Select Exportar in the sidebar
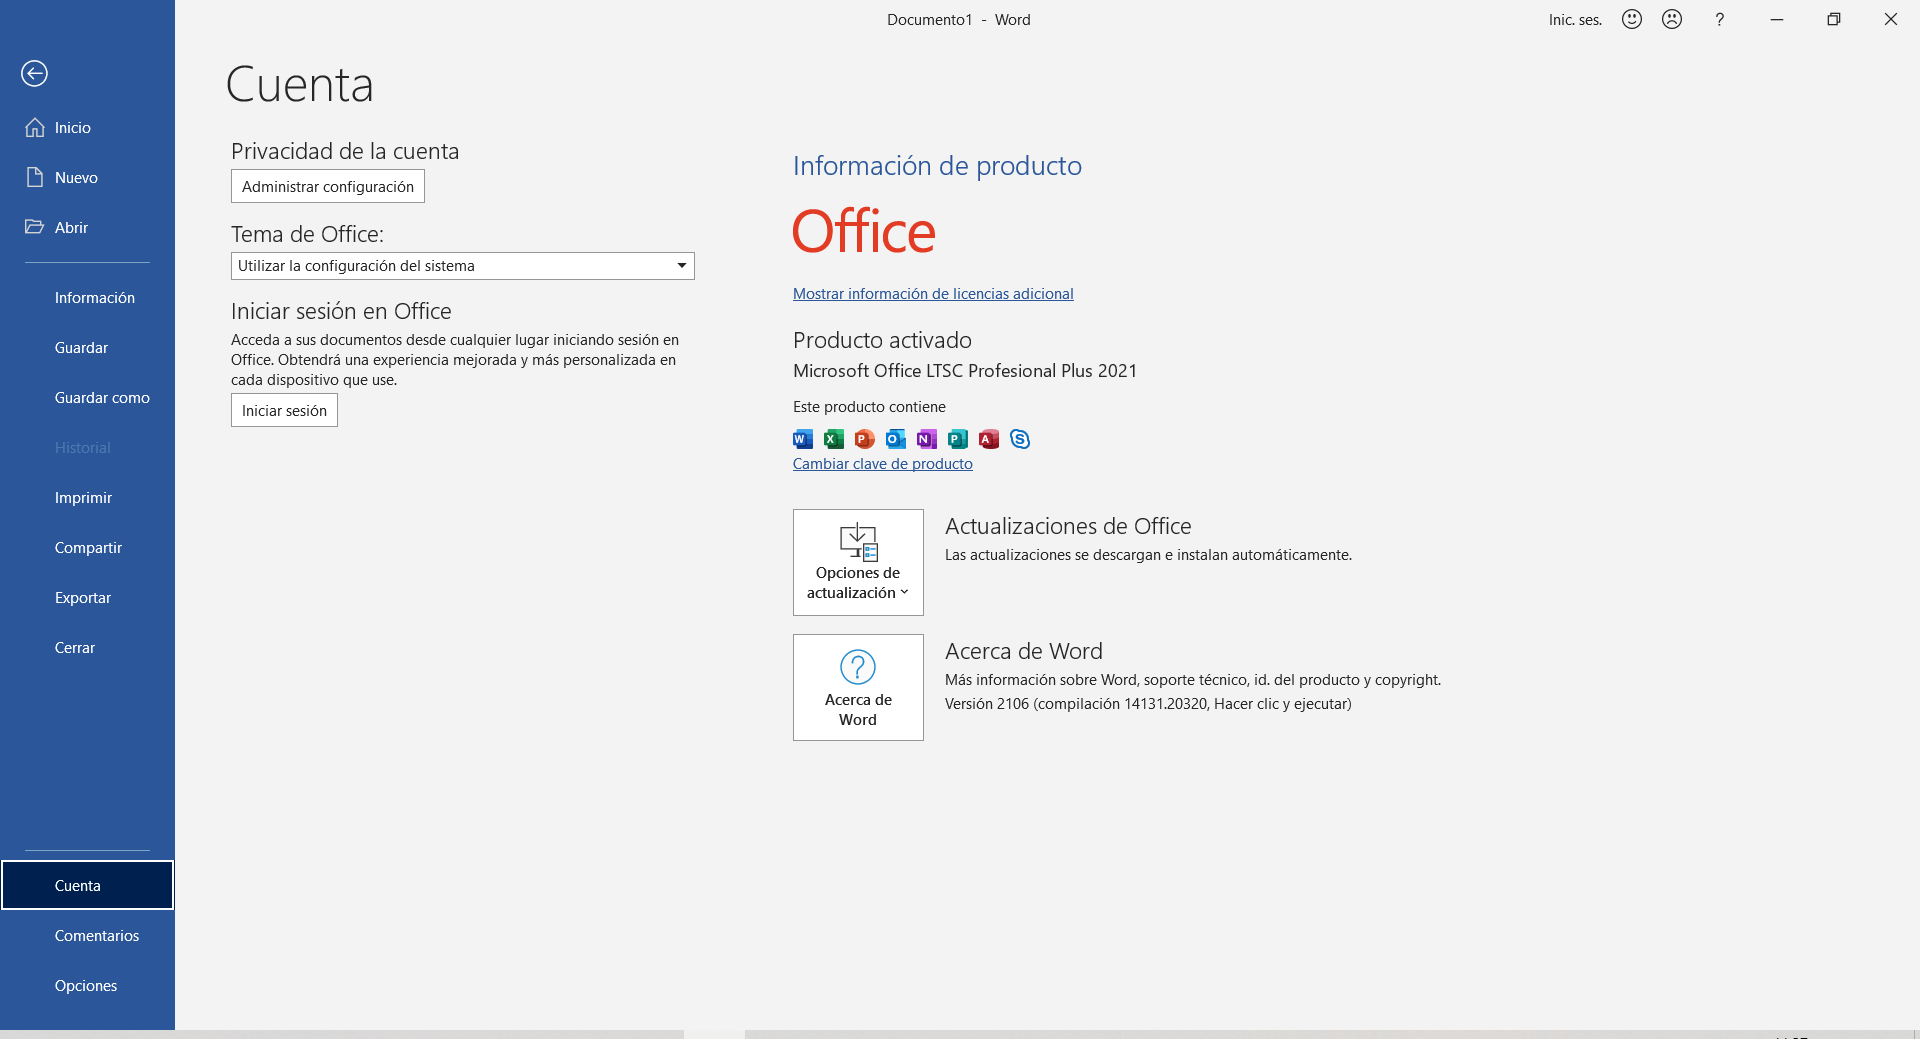The width and height of the screenshot is (1920, 1039). pyautogui.click(x=87, y=597)
